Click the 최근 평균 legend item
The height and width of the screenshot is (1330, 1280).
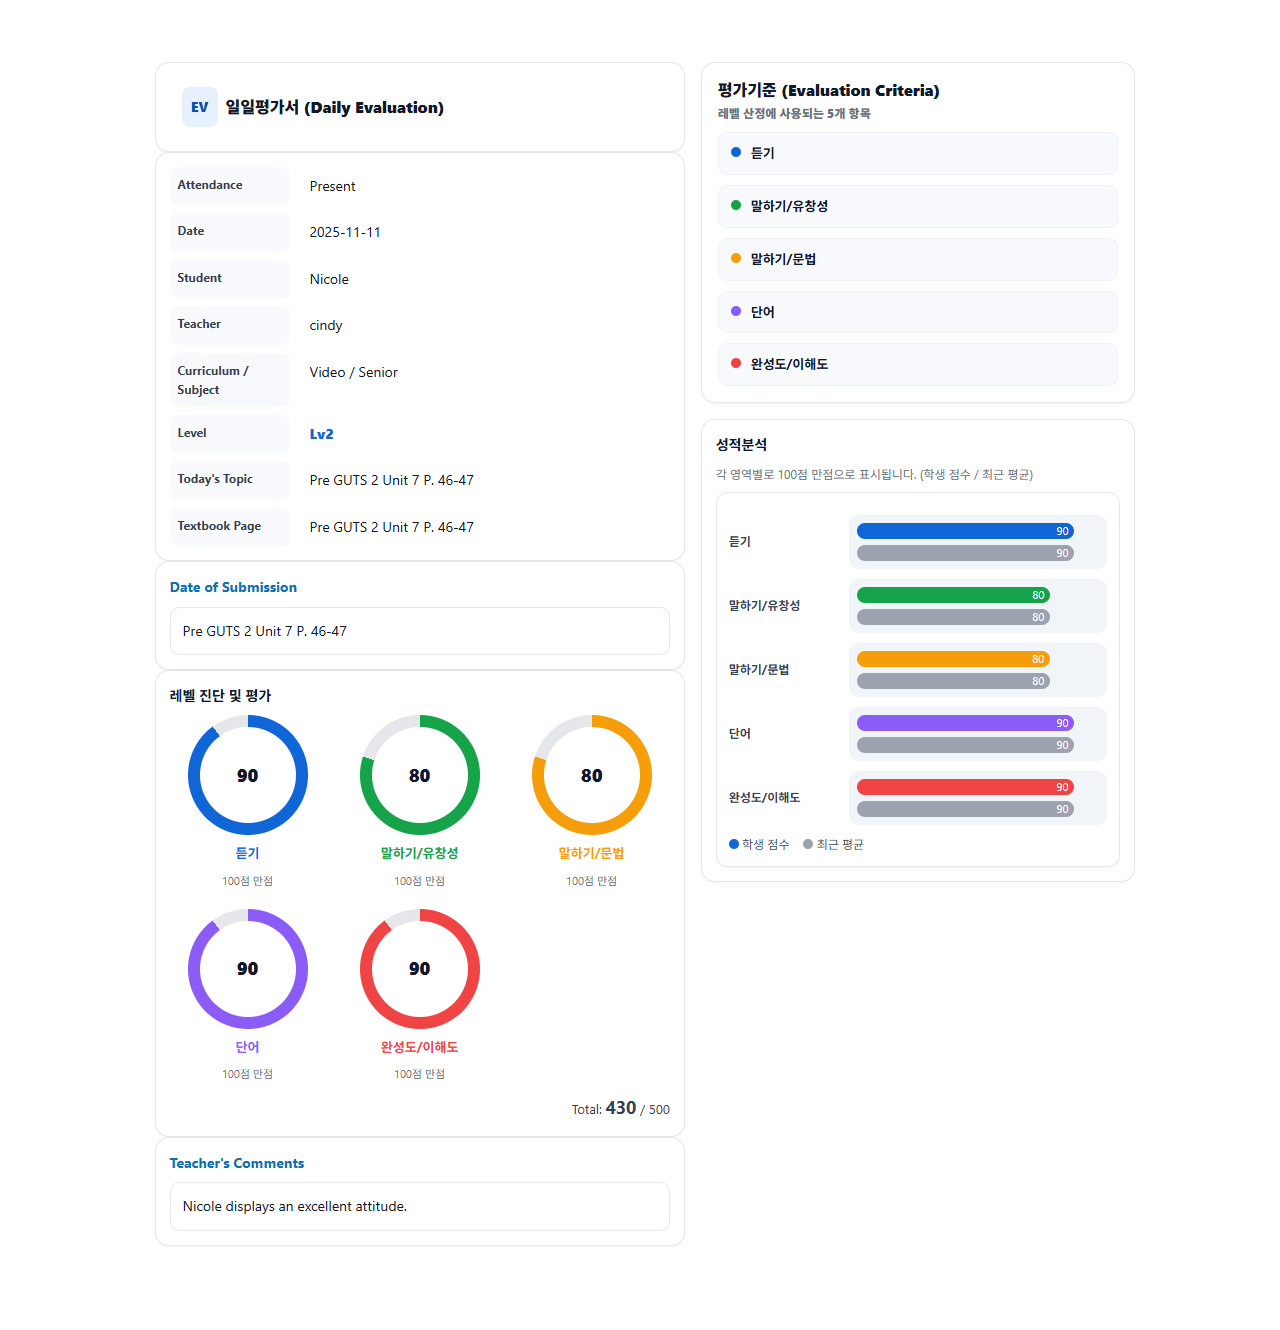point(834,845)
